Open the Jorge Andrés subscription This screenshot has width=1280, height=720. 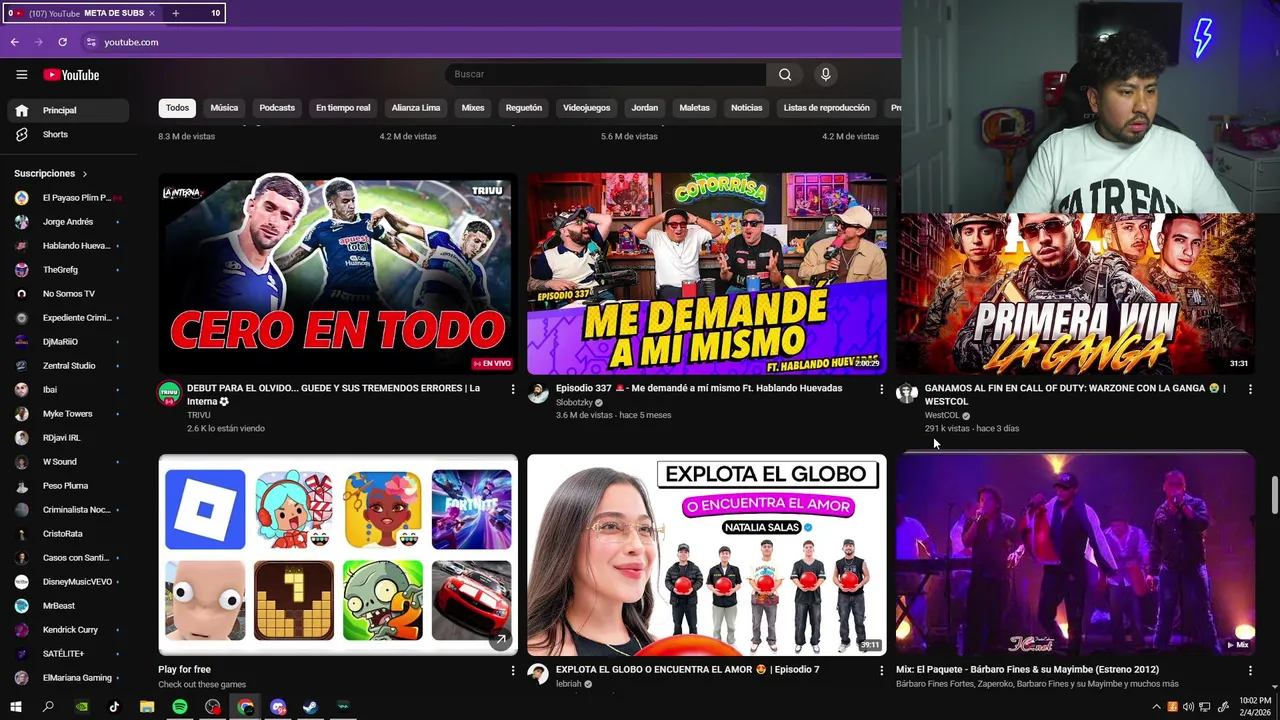[68, 222]
